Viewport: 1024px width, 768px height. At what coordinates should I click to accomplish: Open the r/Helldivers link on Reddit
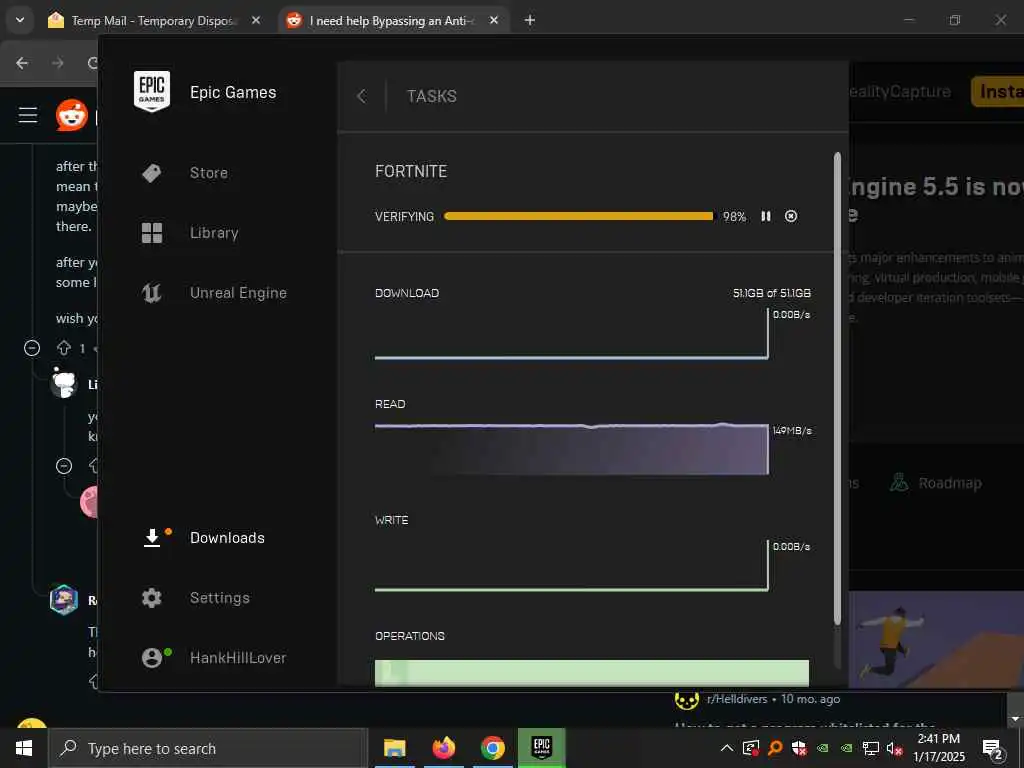pyautogui.click(x=737, y=699)
